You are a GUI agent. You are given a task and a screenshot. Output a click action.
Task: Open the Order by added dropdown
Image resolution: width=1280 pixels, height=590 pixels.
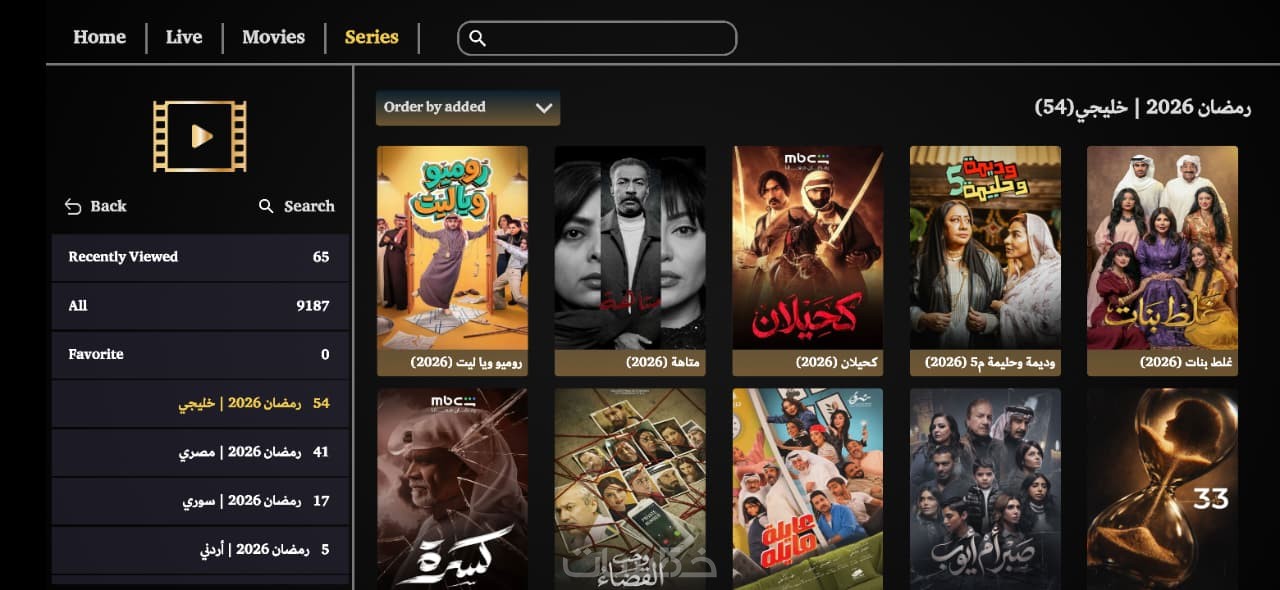pos(468,108)
